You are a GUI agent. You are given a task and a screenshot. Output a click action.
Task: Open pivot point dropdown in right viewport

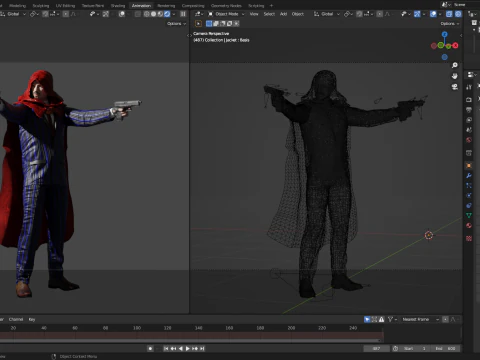[348, 14]
